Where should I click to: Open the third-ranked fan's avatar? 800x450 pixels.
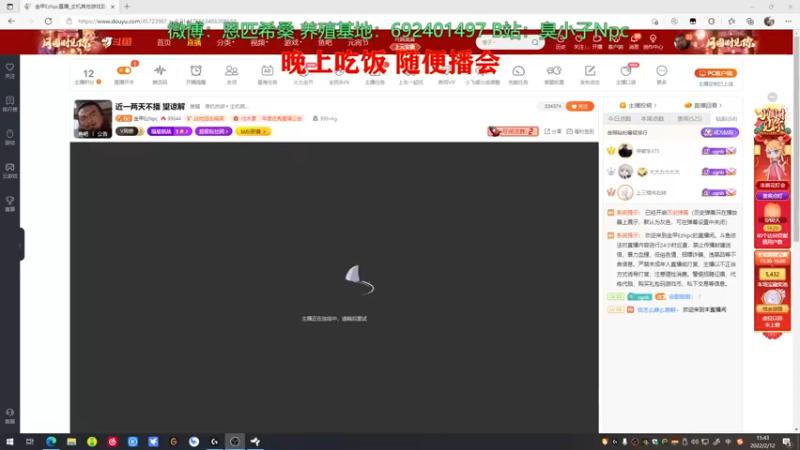625,192
